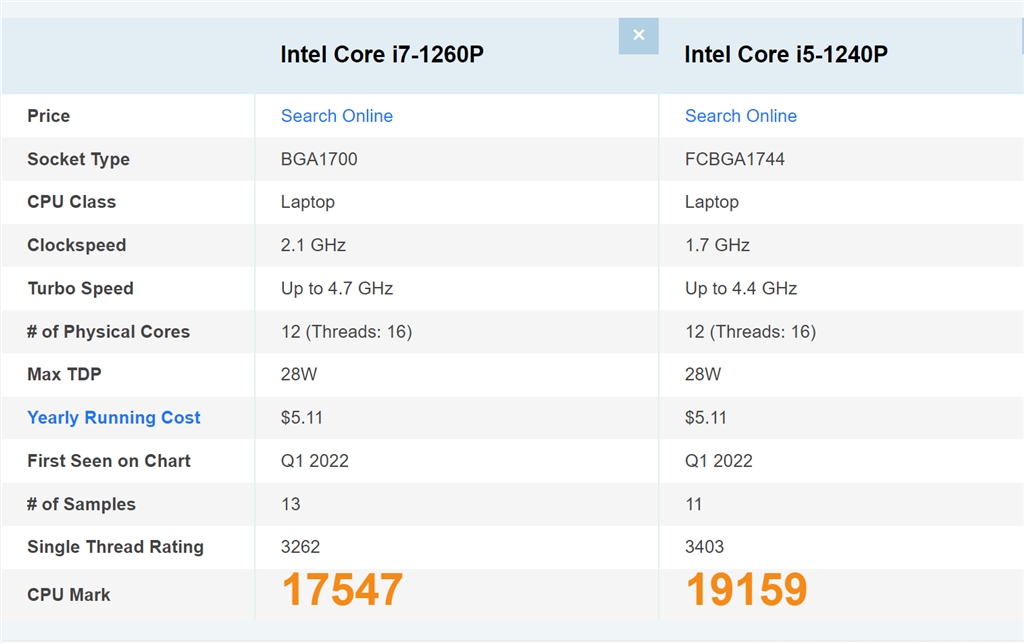Open Search Online link for the i5-1240P
The height and width of the screenshot is (644, 1024).
click(740, 116)
